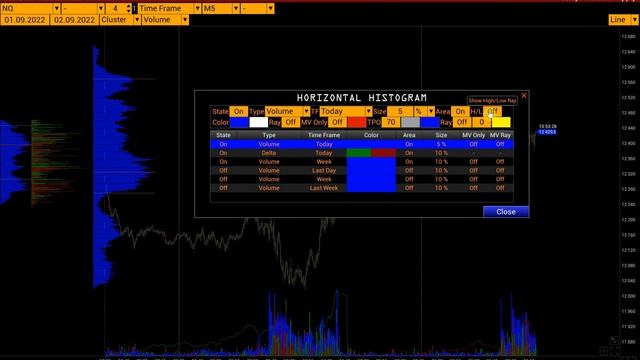Pick the red swatch after MV Only
This screenshot has height=360, width=640.
pyautogui.click(x=357, y=122)
